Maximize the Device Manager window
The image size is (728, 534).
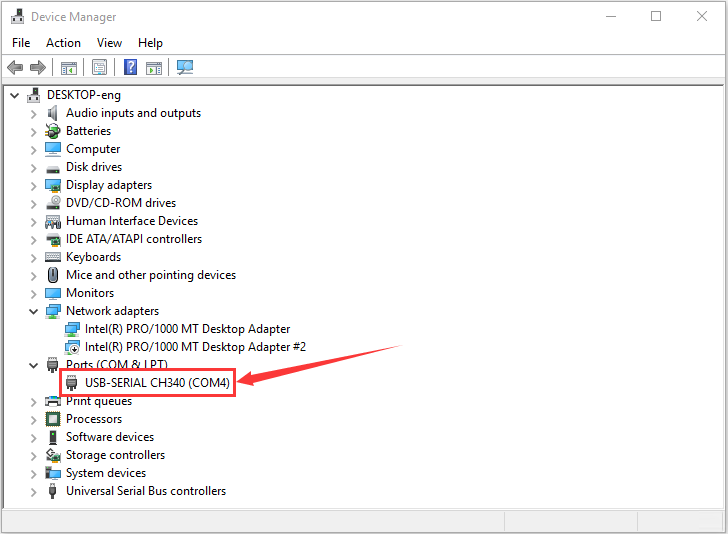click(x=656, y=16)
